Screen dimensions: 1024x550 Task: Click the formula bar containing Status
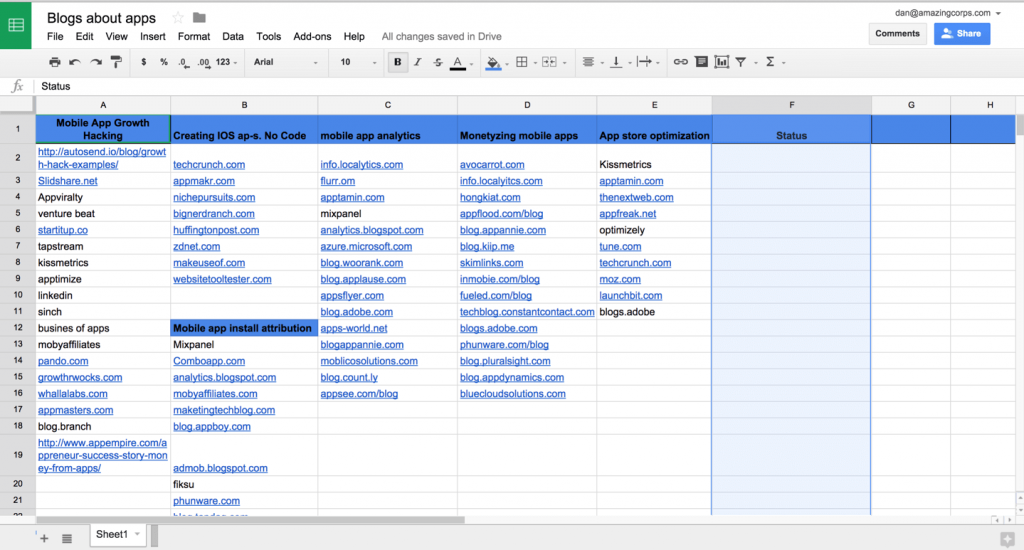[x=529, y=86]
